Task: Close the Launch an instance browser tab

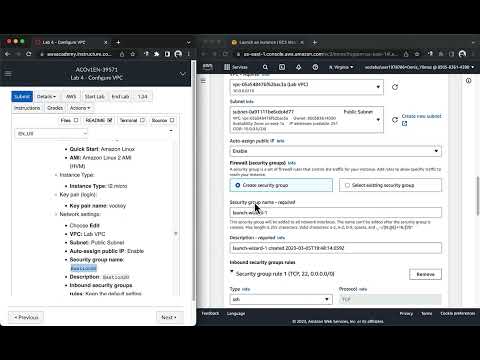Action: click(302, 42)
